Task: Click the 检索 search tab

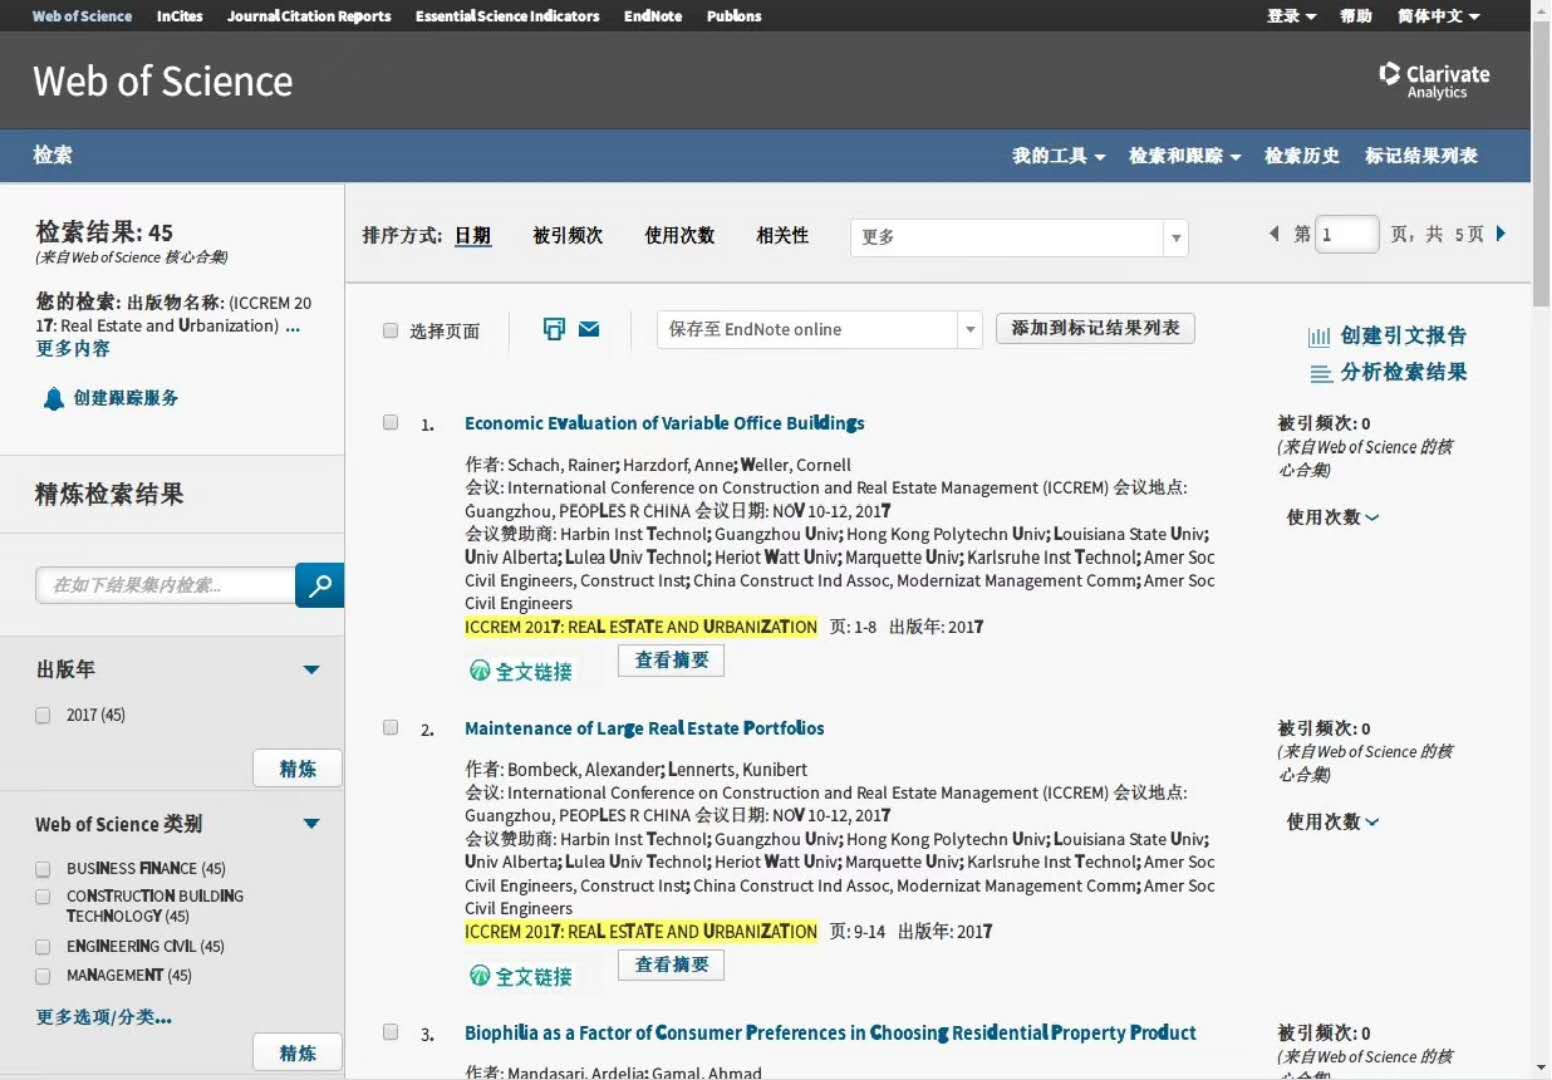Action: (52, 155)
